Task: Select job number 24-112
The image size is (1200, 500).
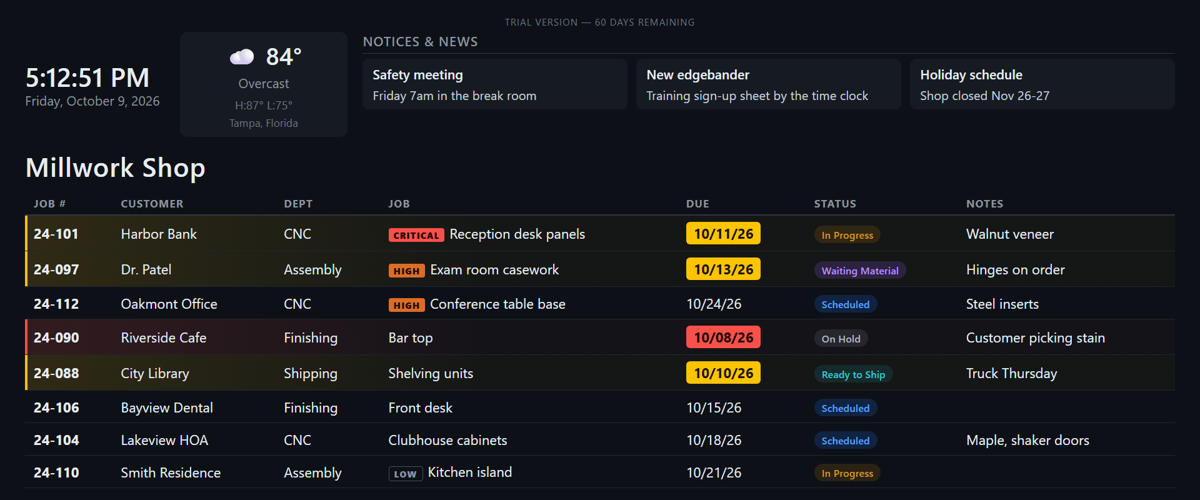Action: coord(56,304)
